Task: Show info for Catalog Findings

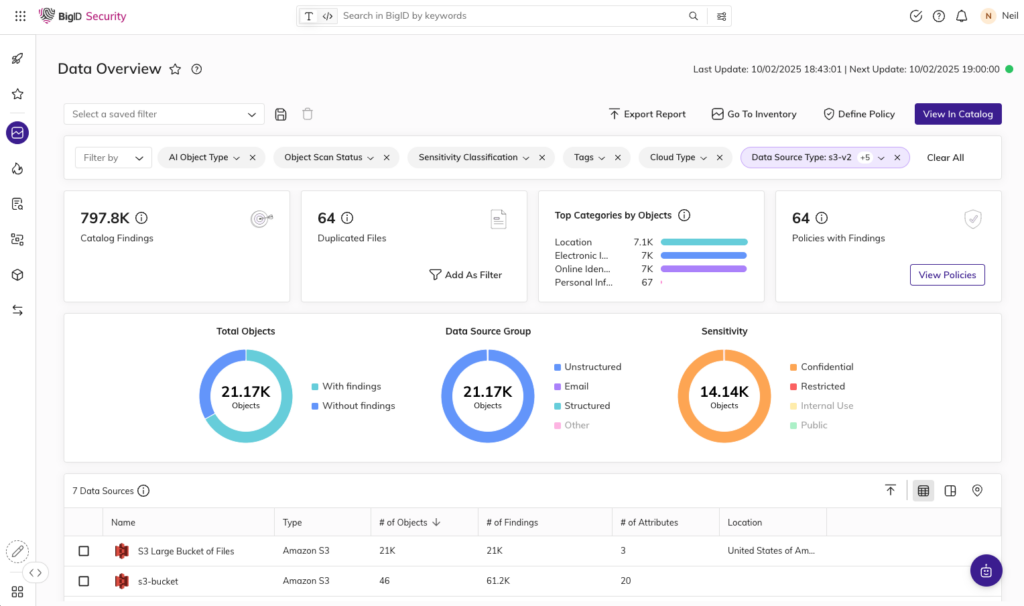Action: [x=141, y=218]
